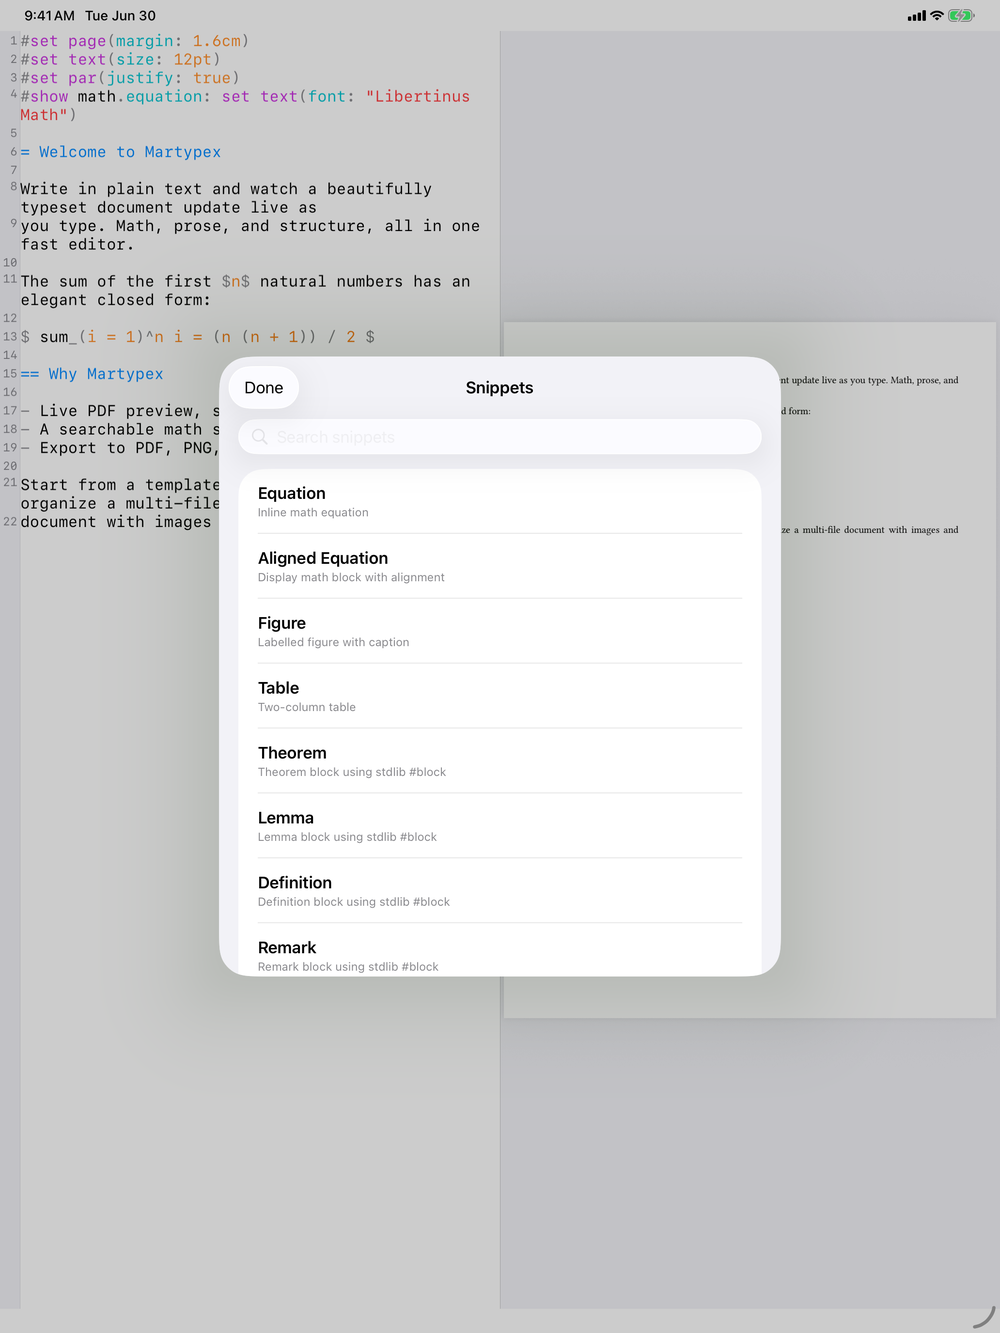This screenshot has height=1333, width=1000.
Task: Insert the Remark snippet
Action: click(500, 951)
